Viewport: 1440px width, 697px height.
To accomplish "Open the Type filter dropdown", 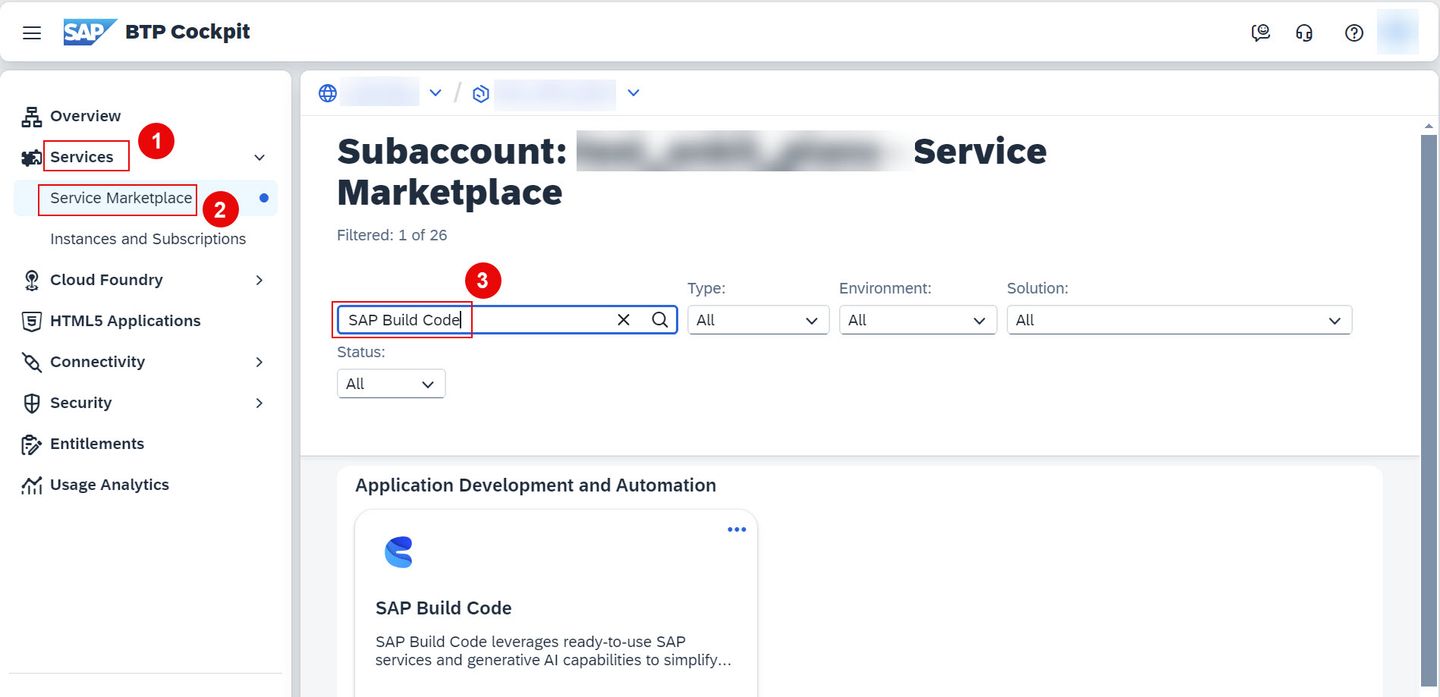I will [x=758, y=320].
